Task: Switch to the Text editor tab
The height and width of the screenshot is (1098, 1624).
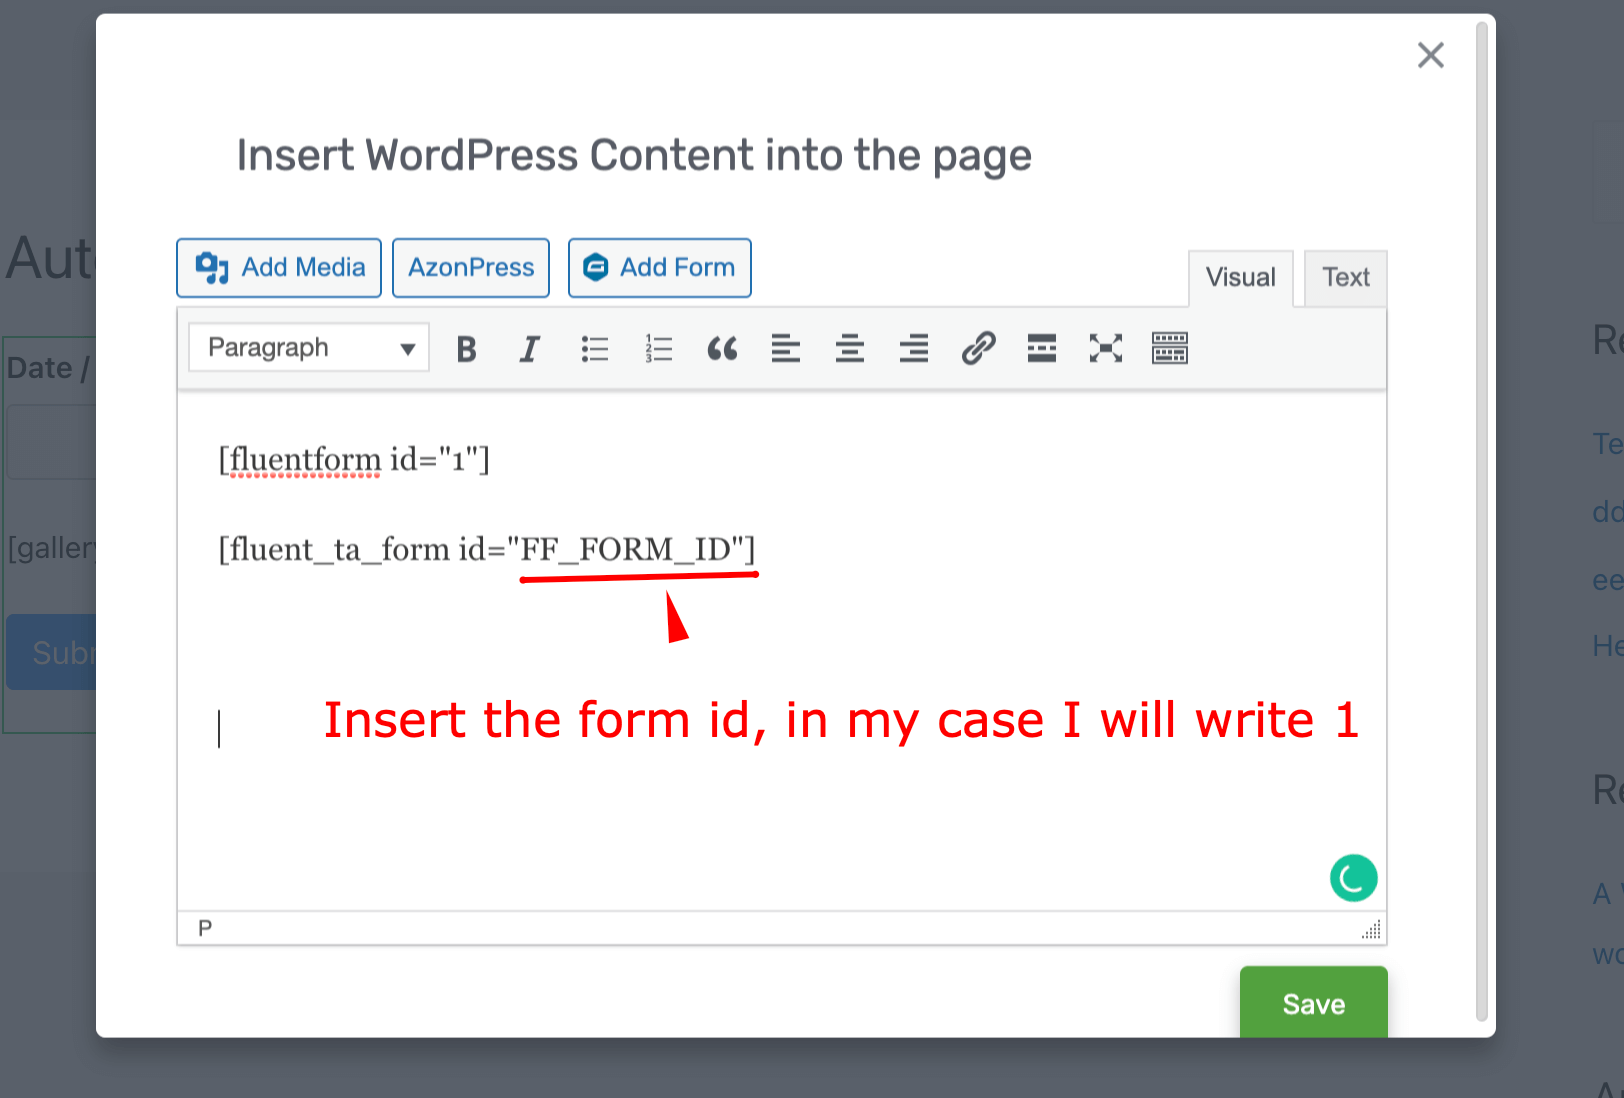Action: (x=1345, y=278)
